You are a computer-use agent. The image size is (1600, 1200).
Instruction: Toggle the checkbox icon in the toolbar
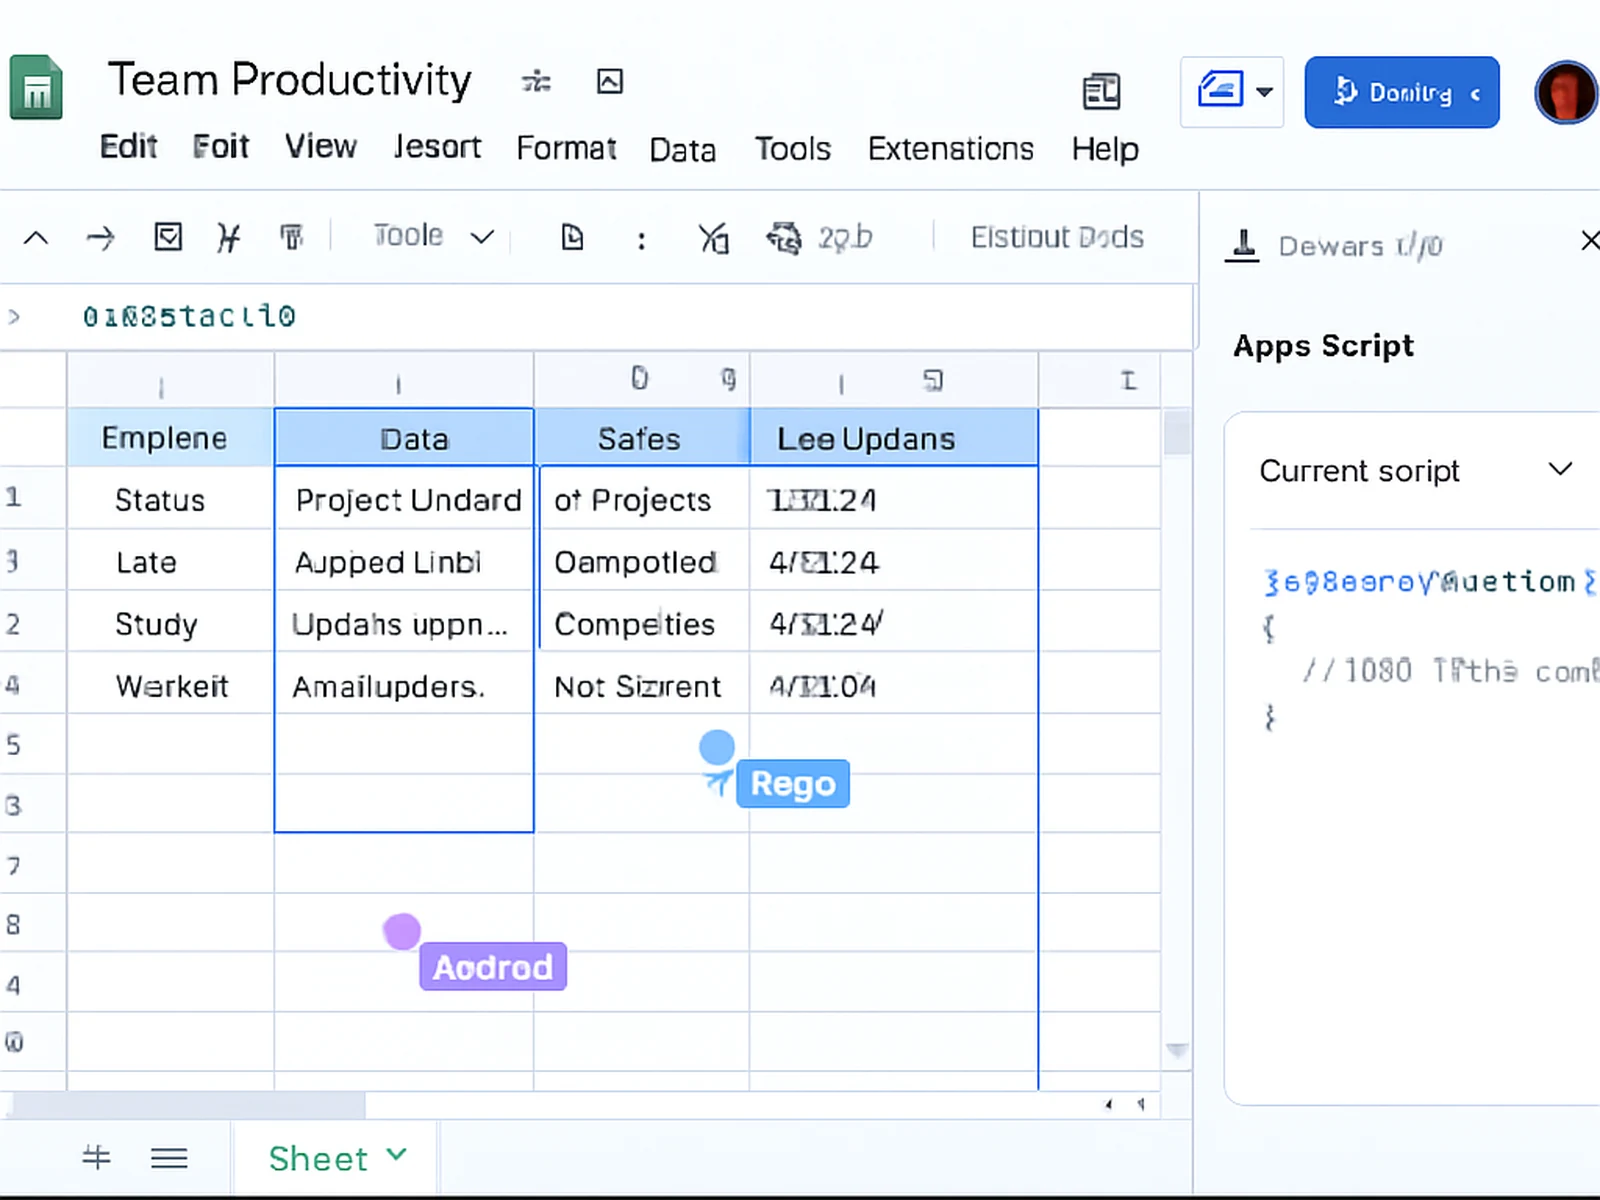pos(168,237)
